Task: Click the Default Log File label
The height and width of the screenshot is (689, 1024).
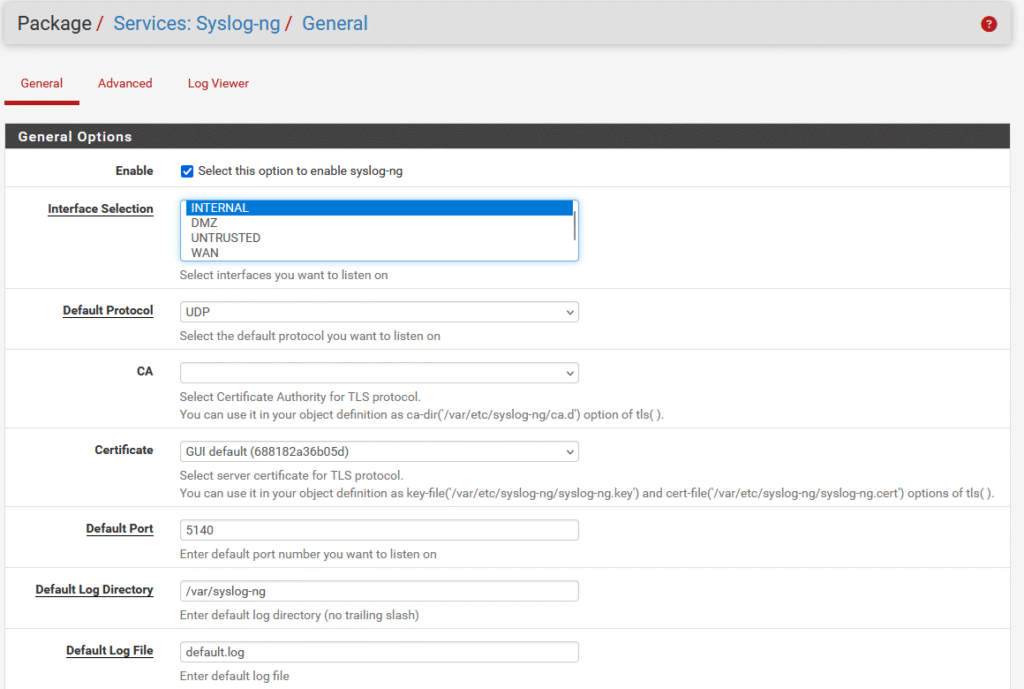Action: point(110,650)
